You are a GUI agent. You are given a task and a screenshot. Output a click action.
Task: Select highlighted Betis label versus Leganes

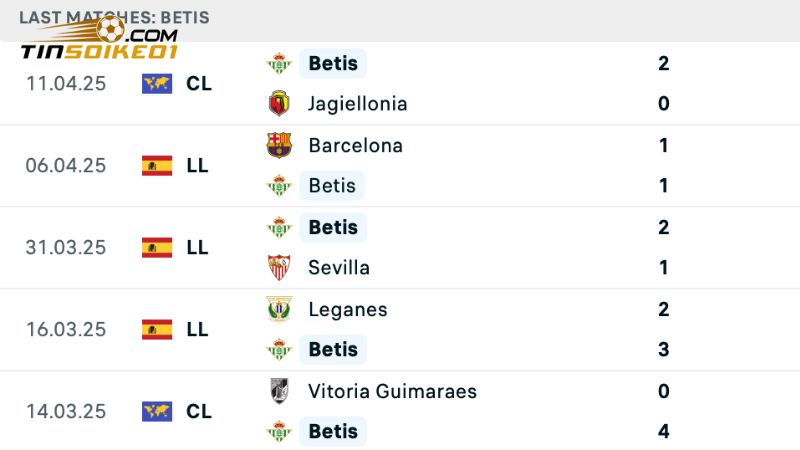point(333,349)
